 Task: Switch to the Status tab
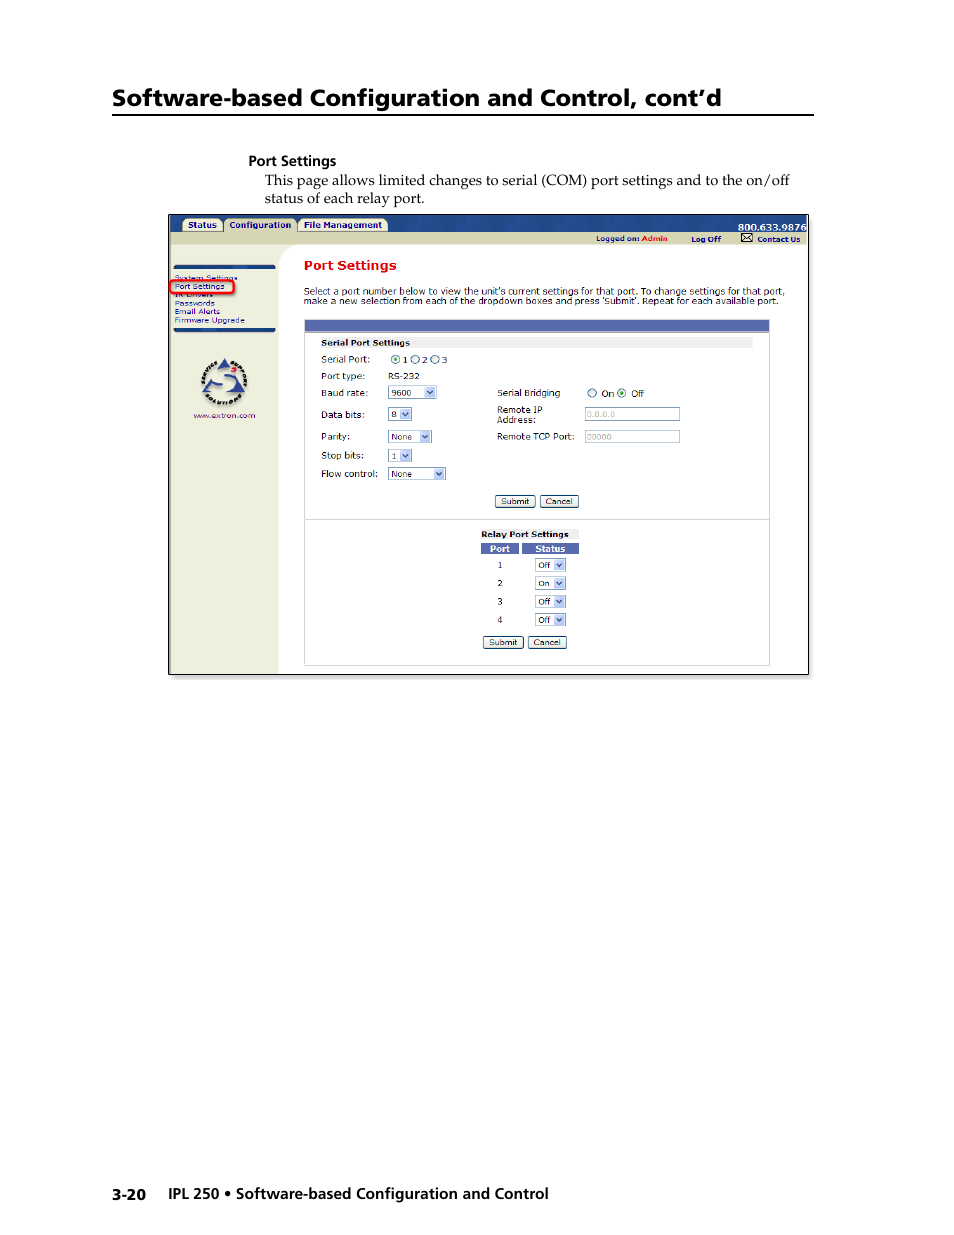(202, 225)
